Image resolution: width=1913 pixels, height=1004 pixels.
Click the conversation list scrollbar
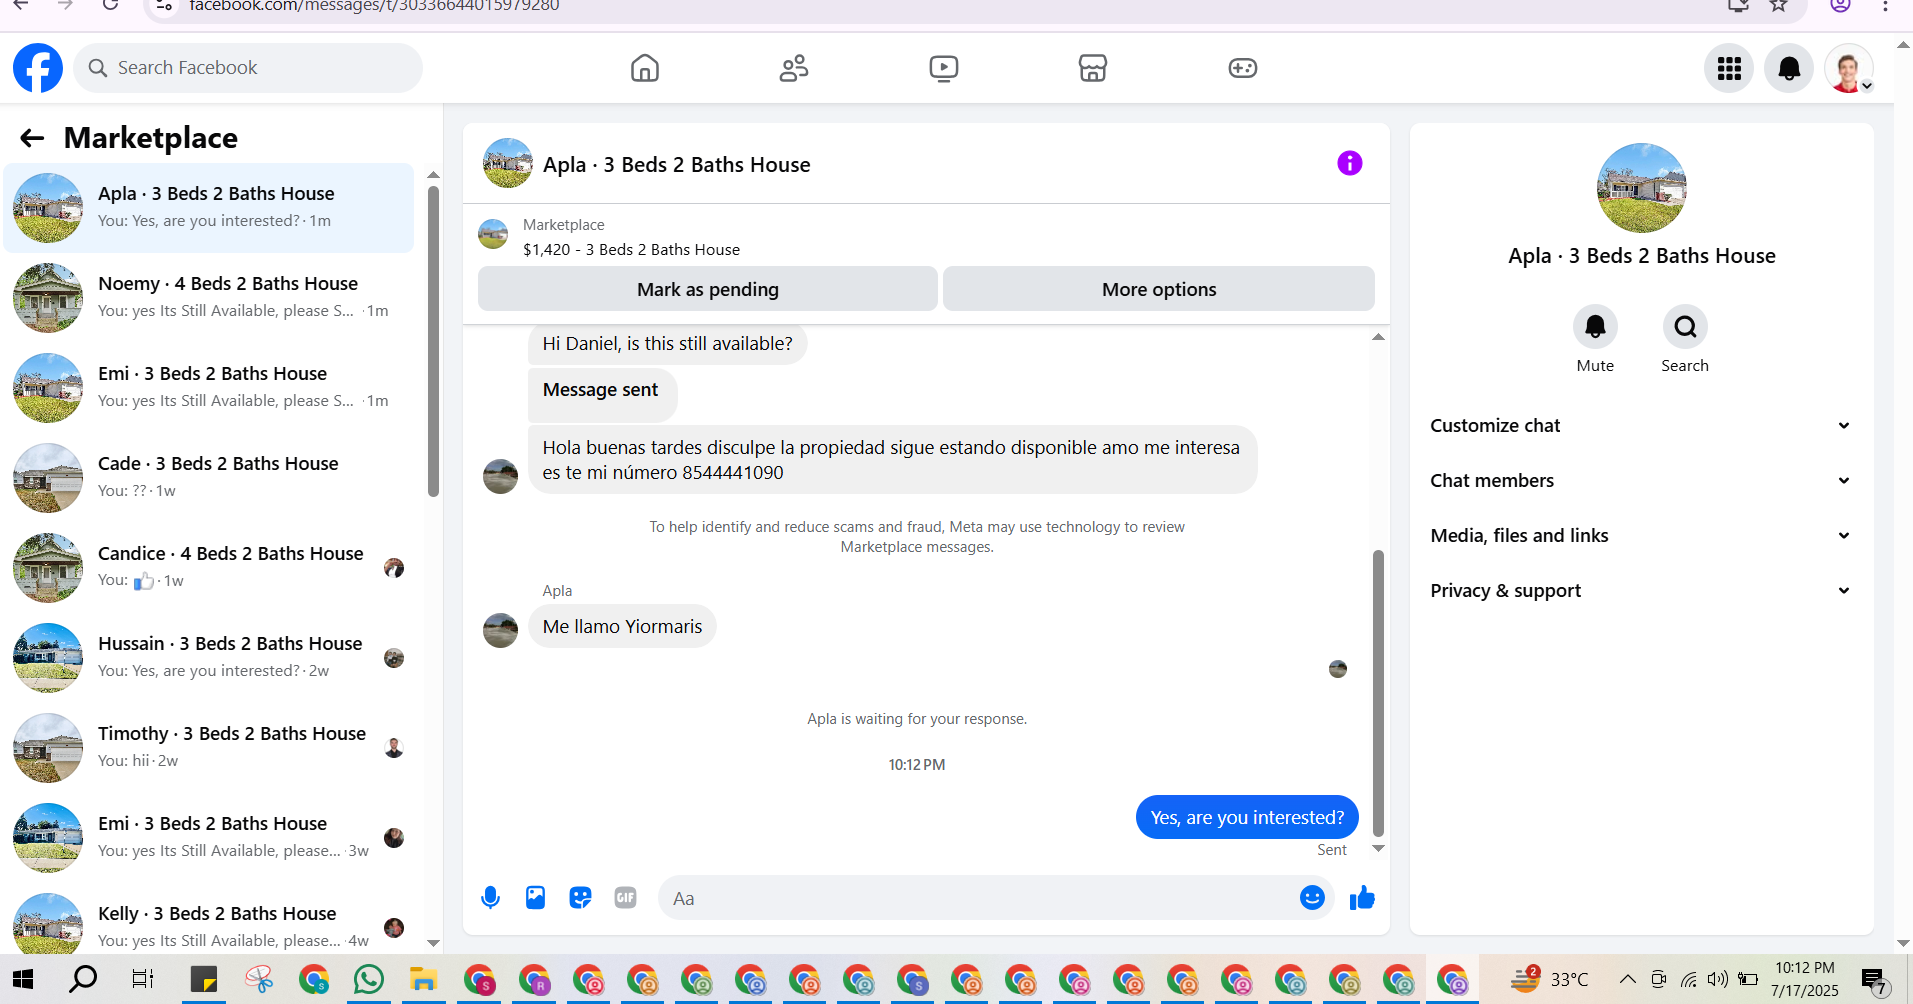pyautogui.click(x=433, y=341)
